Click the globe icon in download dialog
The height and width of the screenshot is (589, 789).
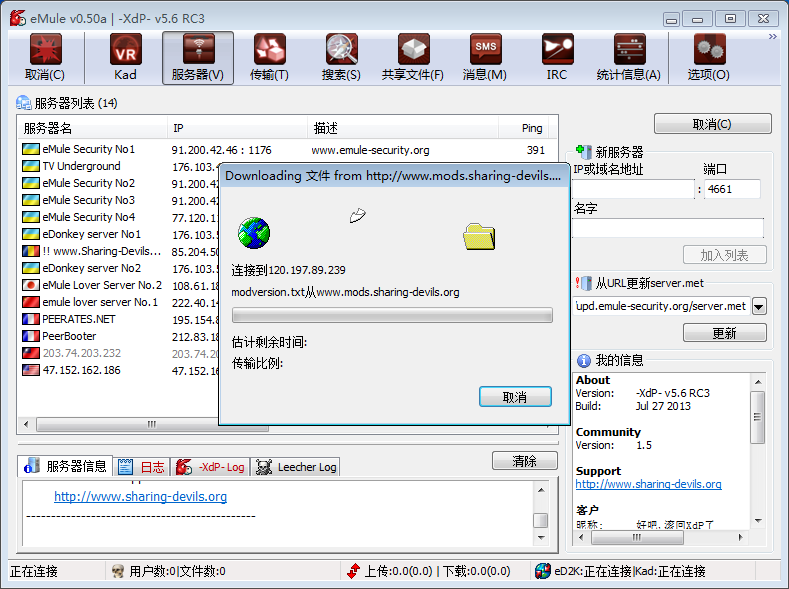click(254, 233)
